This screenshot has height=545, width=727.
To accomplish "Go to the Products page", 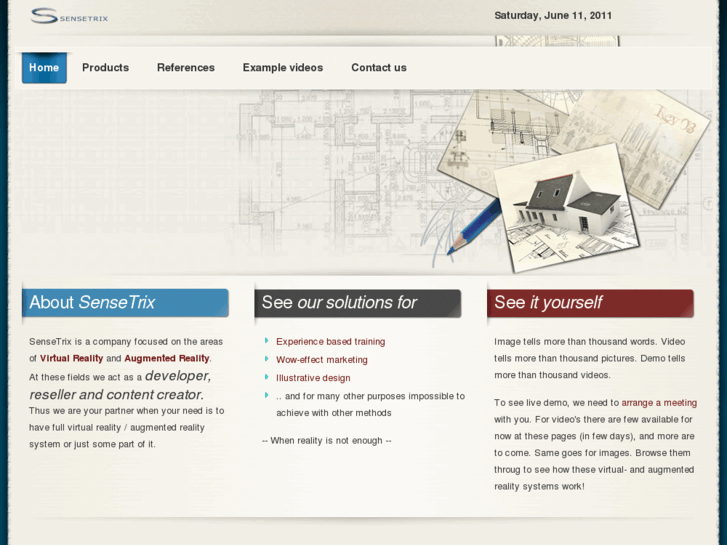I will (105, 68).
